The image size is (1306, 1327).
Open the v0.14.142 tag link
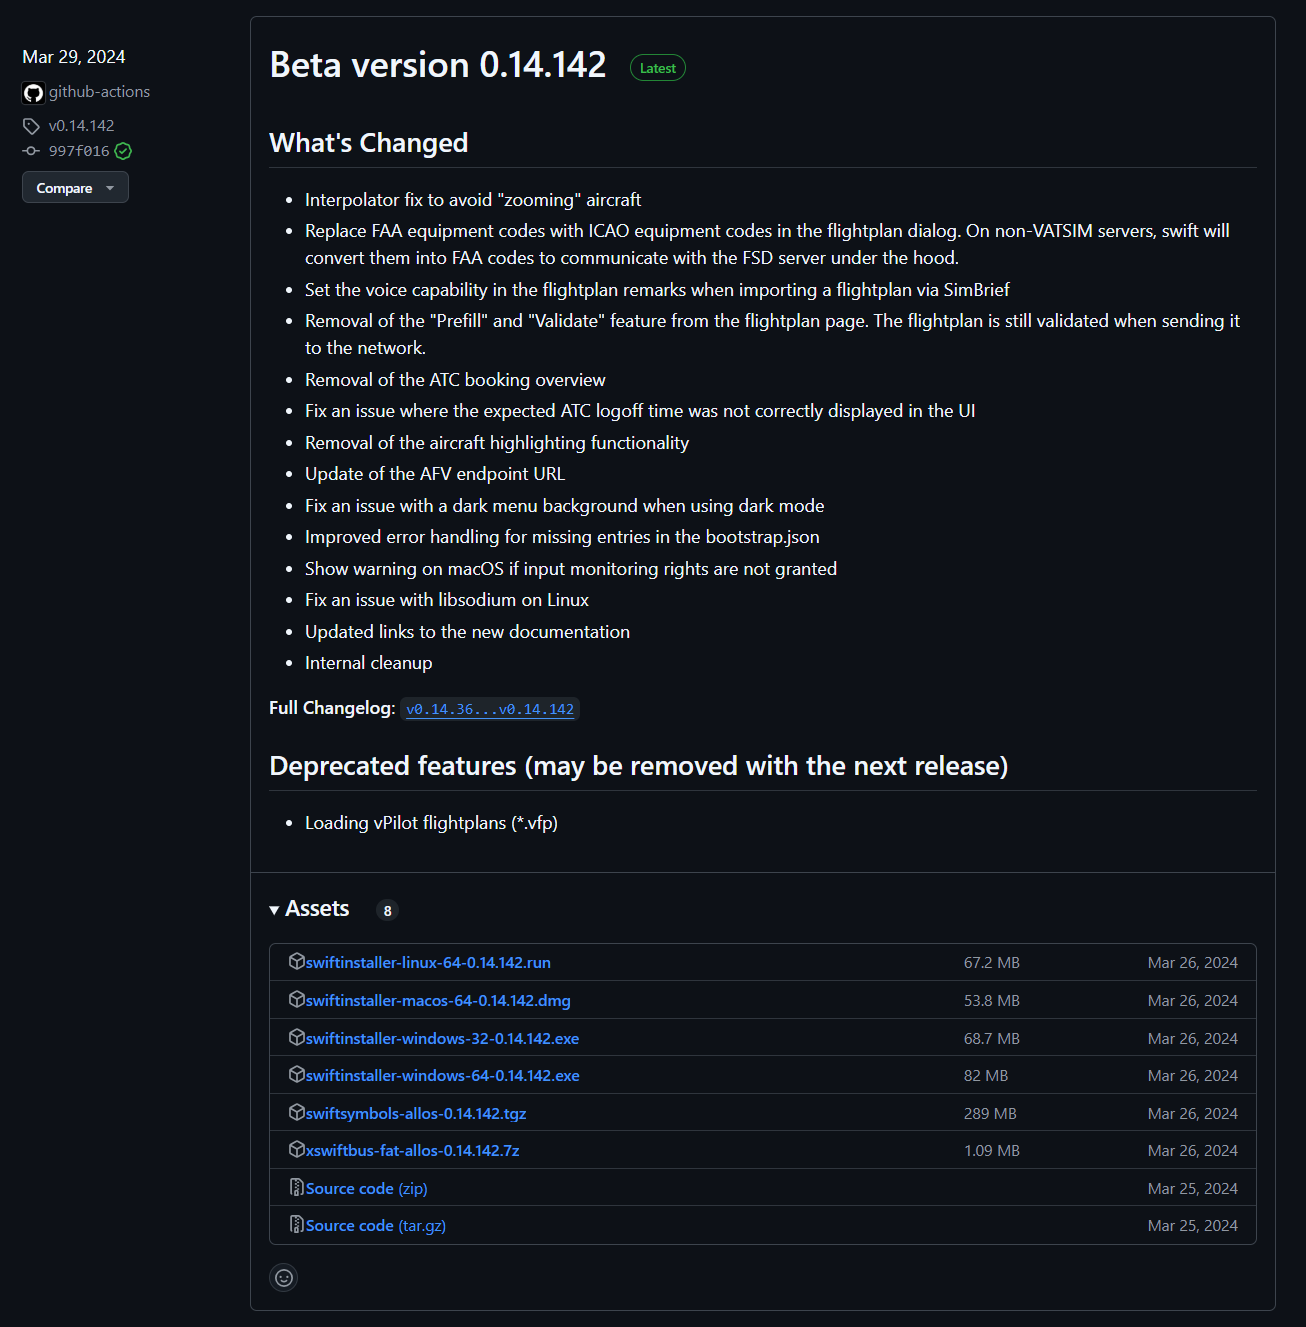click(81, 125)
